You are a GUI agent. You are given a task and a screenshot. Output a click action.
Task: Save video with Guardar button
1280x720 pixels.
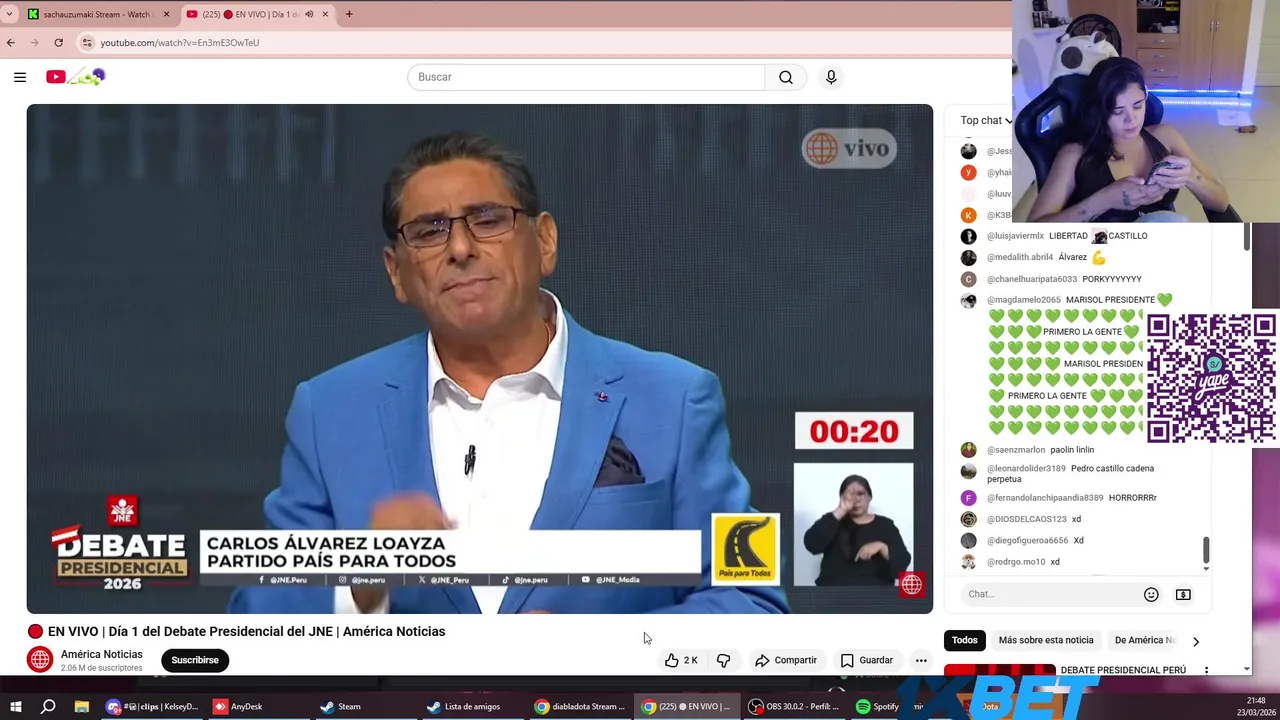867,660
